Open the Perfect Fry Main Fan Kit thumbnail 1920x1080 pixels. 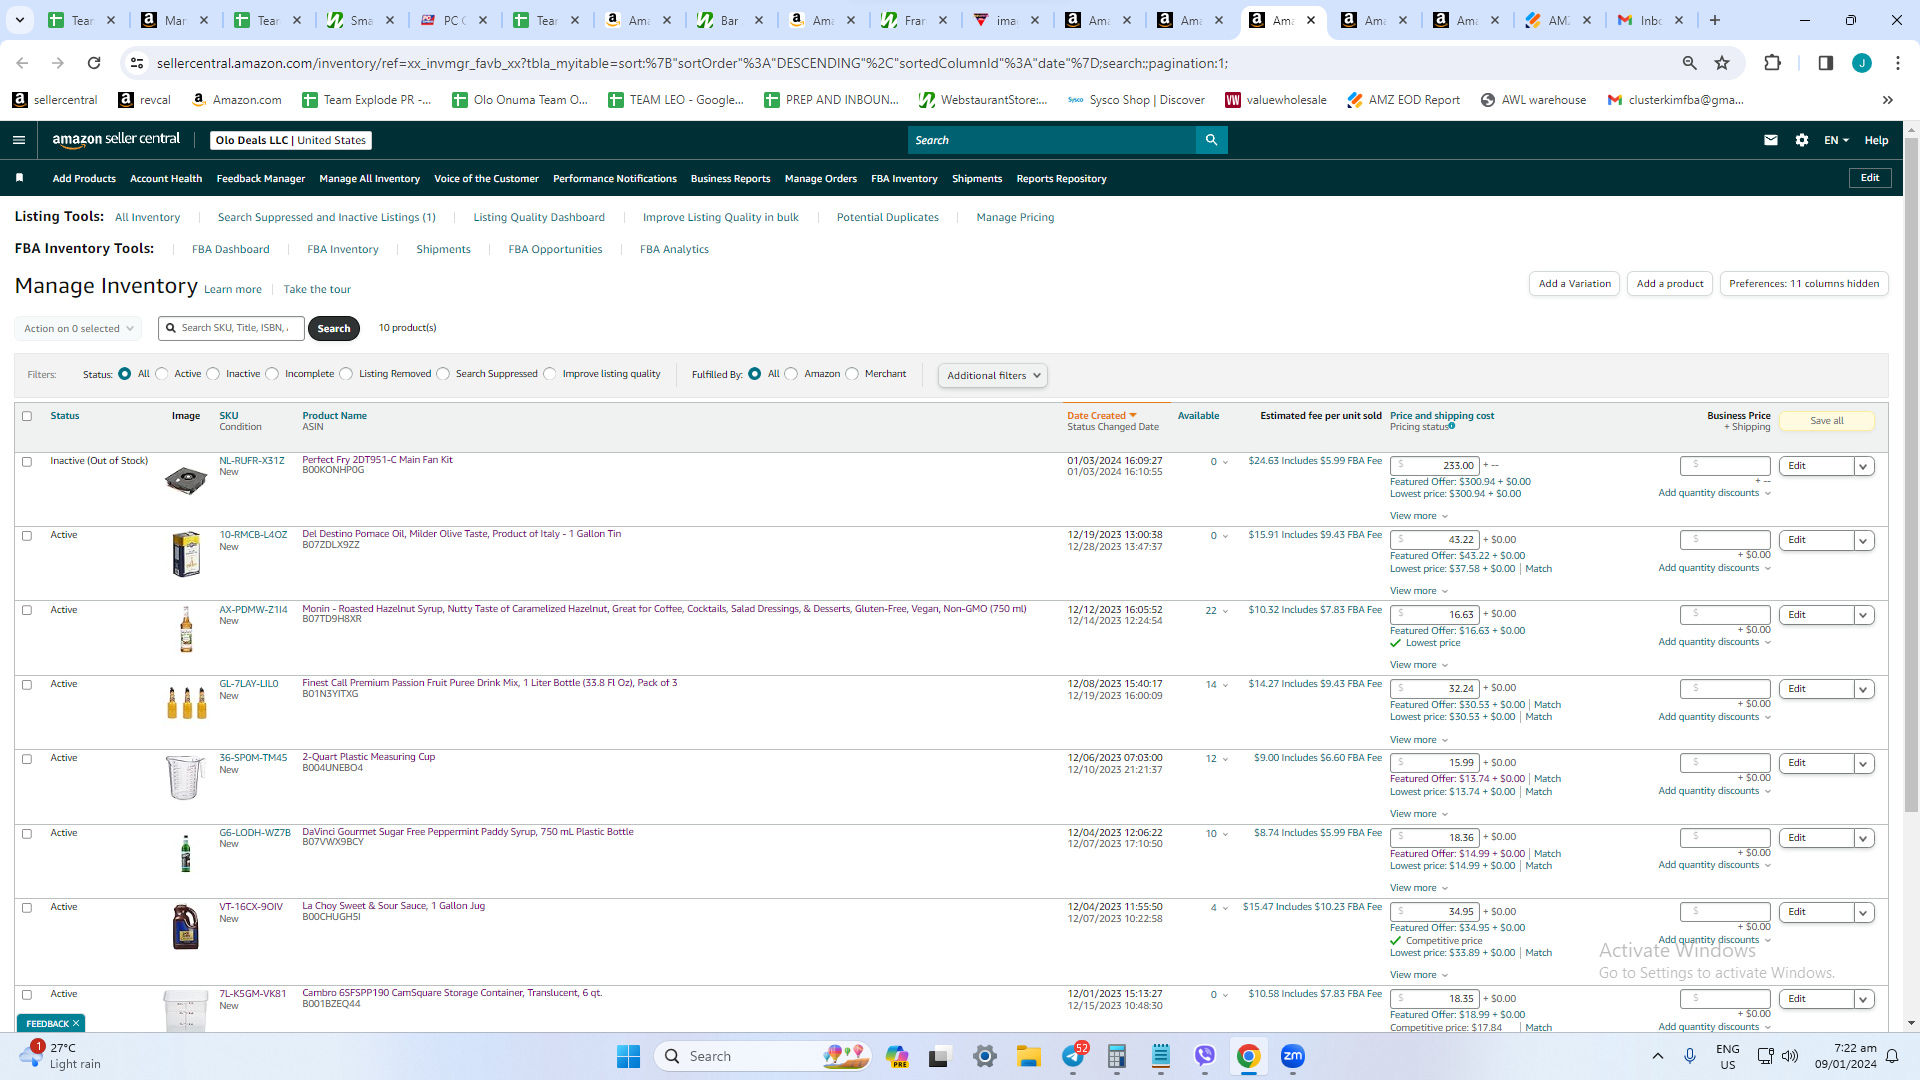click(186, 480)
